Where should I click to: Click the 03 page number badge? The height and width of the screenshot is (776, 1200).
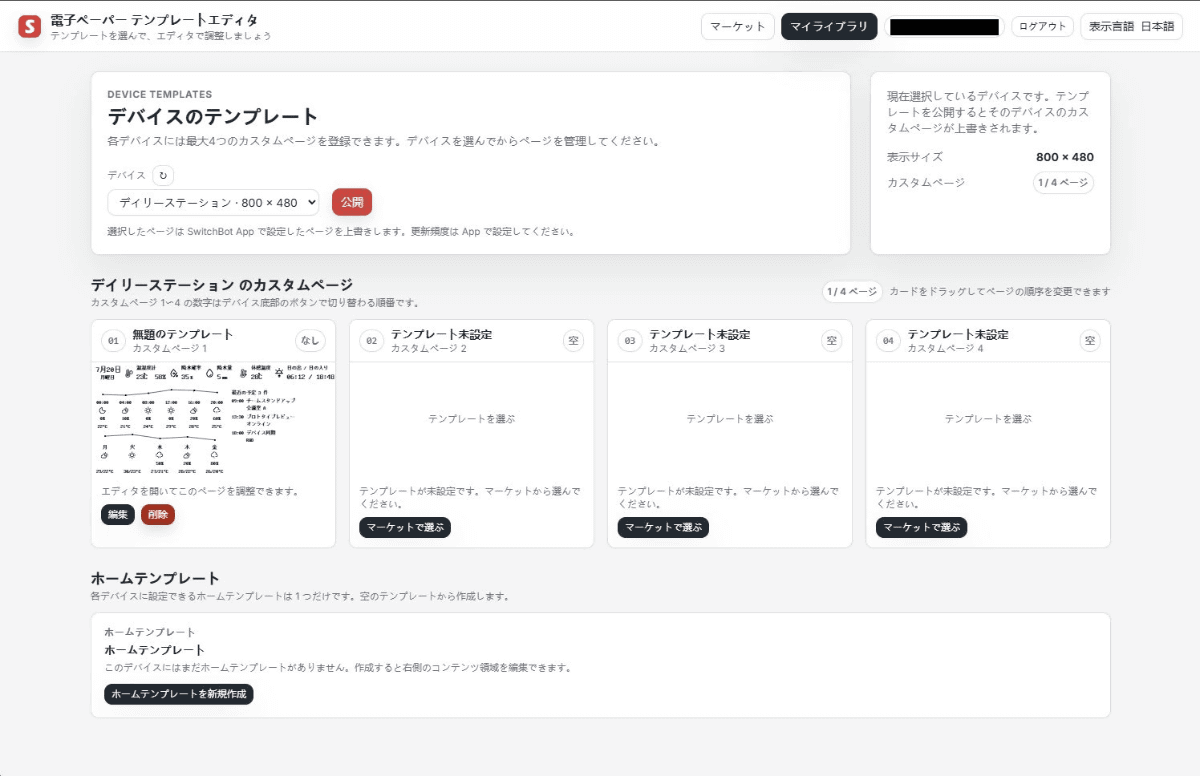[630, 341]
